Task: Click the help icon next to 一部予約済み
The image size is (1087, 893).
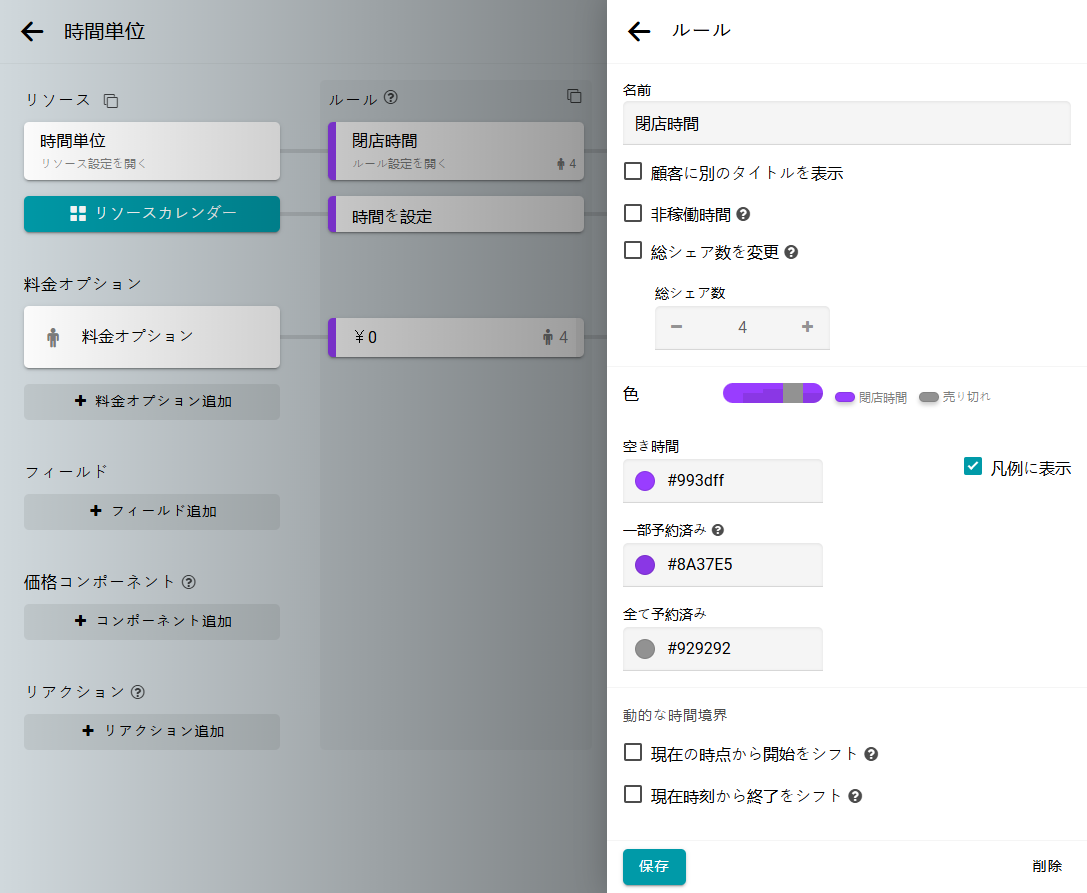Action: [x=717, y=530]
